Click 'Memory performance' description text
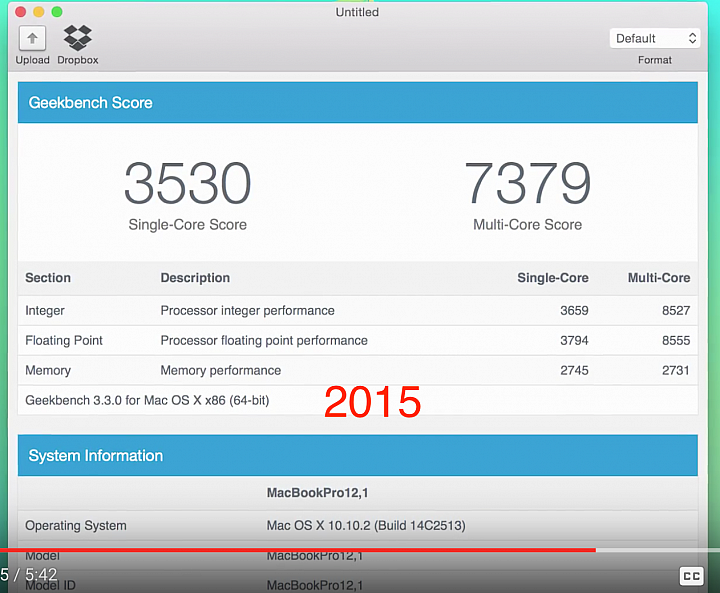 (220, 370)
